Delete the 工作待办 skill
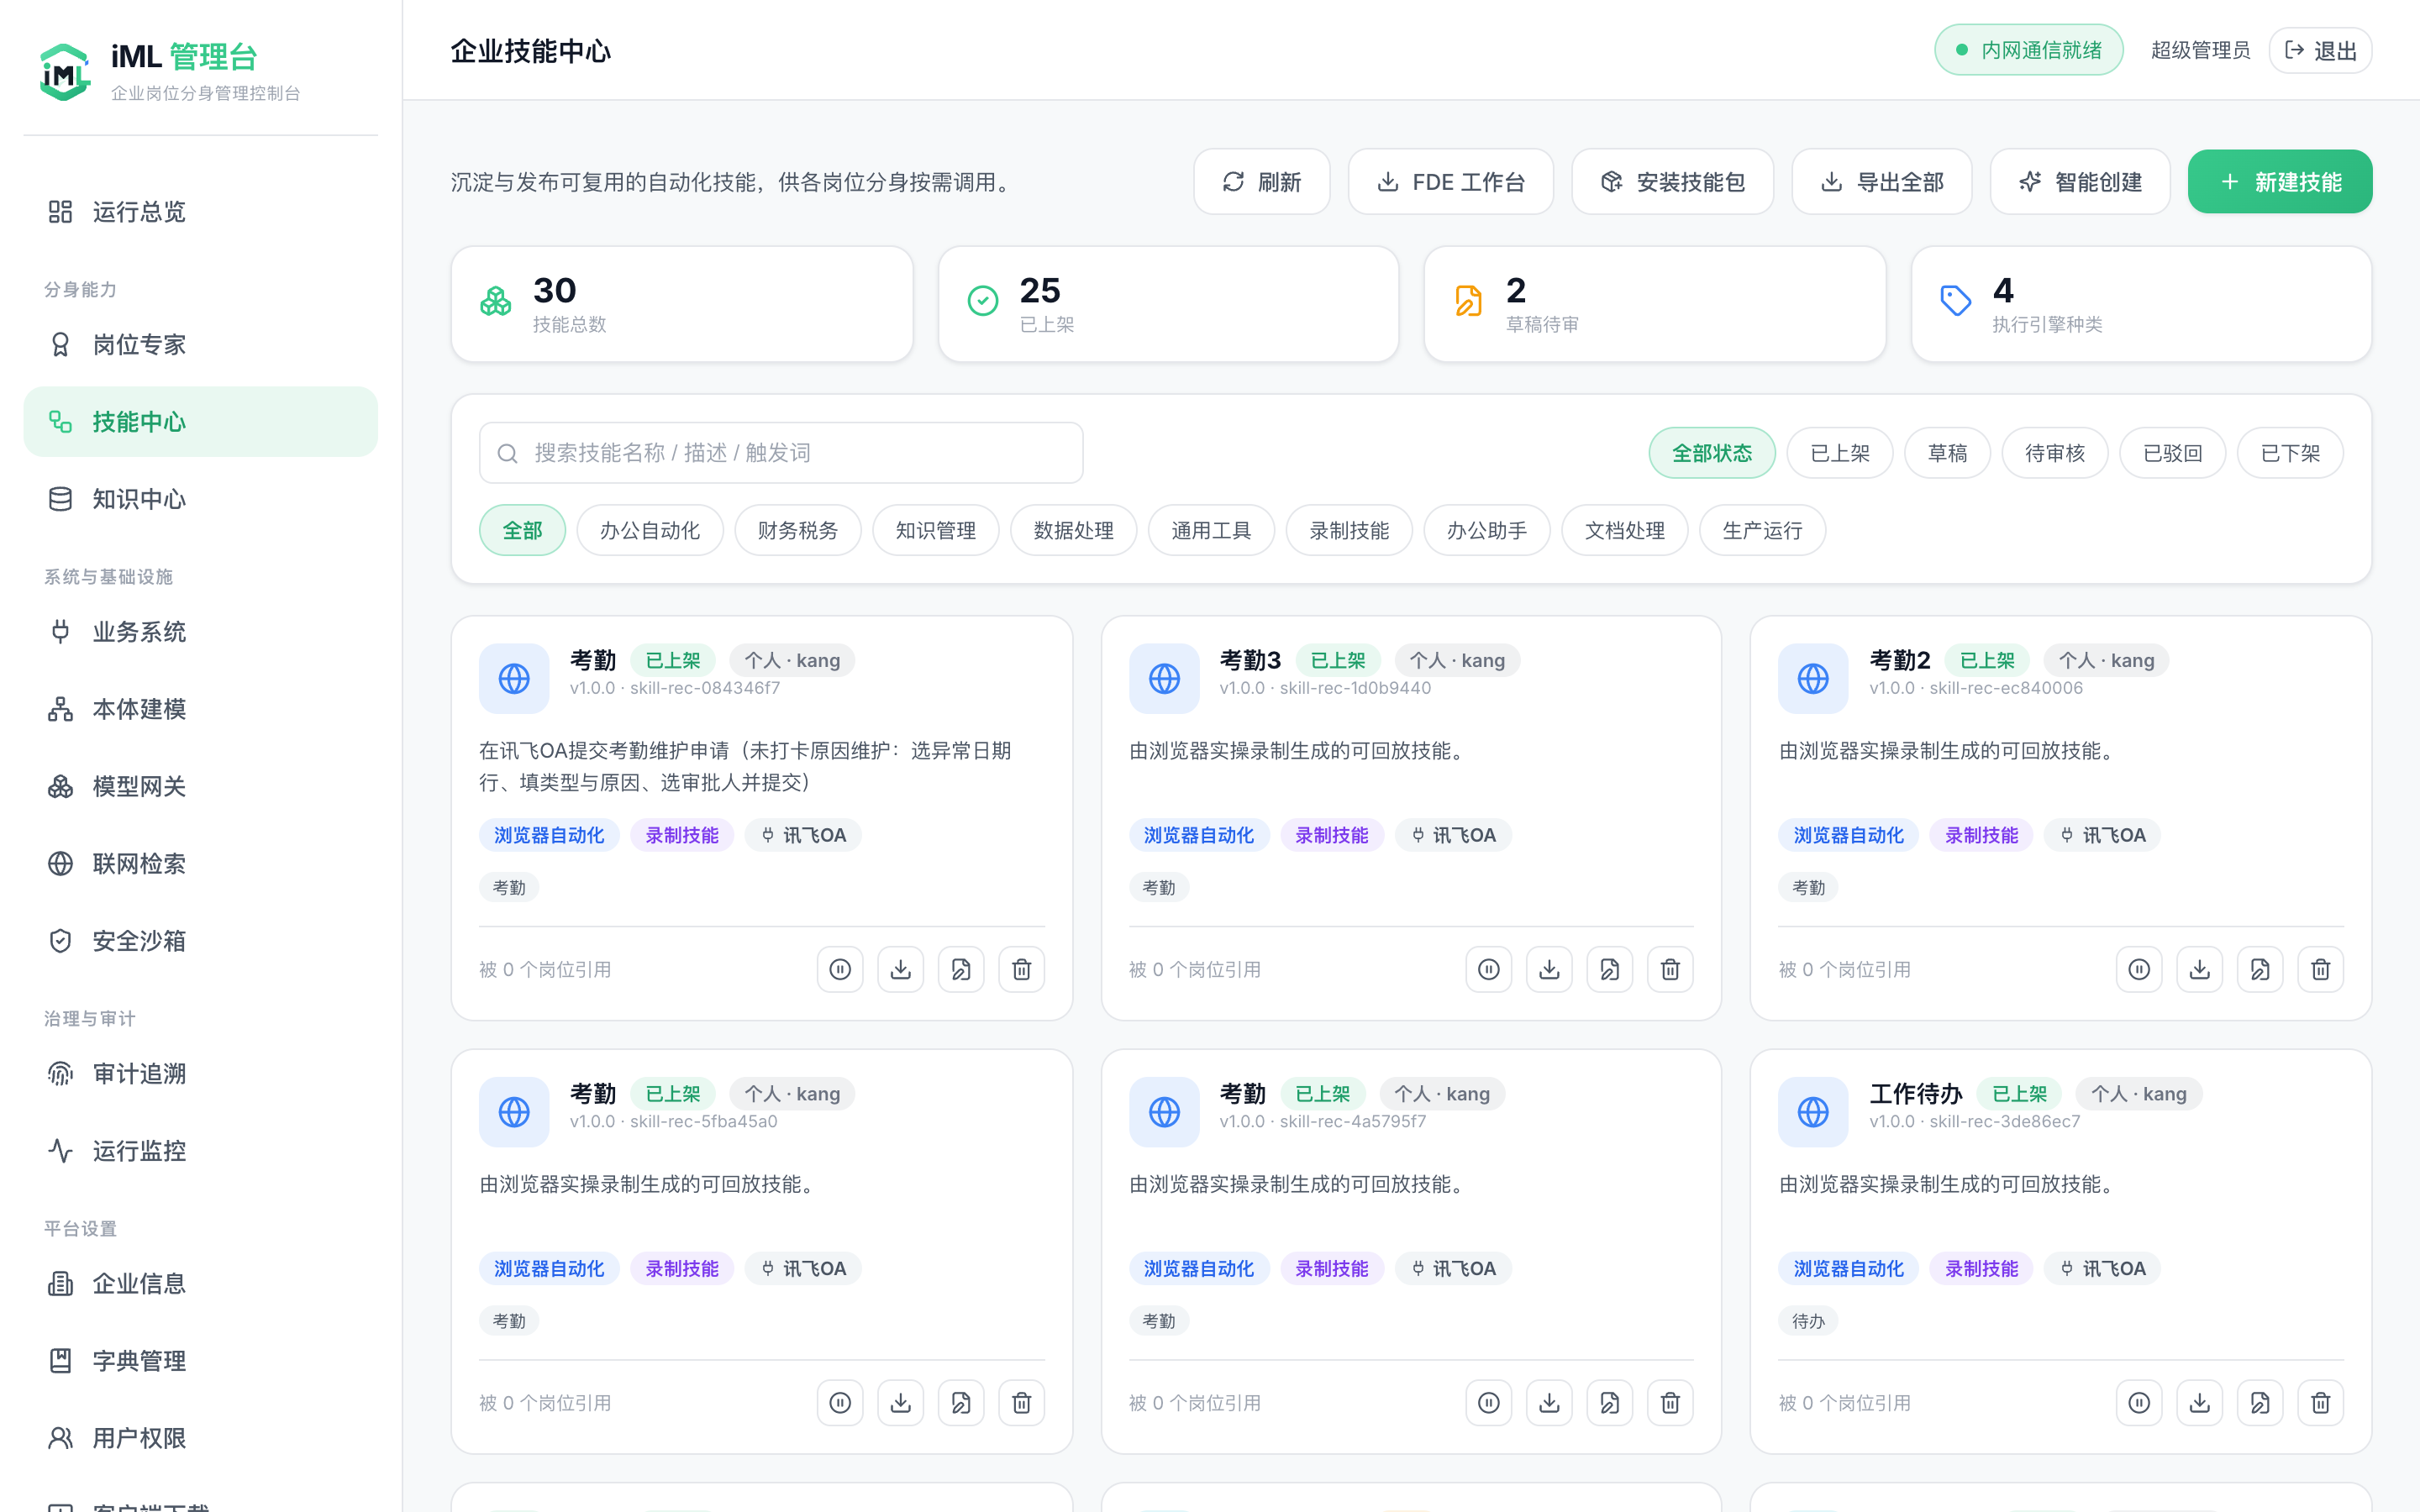Image resolution: width=2420 pixels, height=1512 pixels. point(2321,1403)
